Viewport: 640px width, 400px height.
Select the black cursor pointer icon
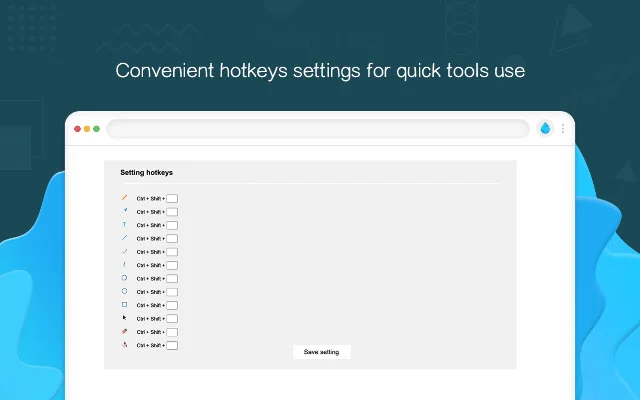pos(124,318)
